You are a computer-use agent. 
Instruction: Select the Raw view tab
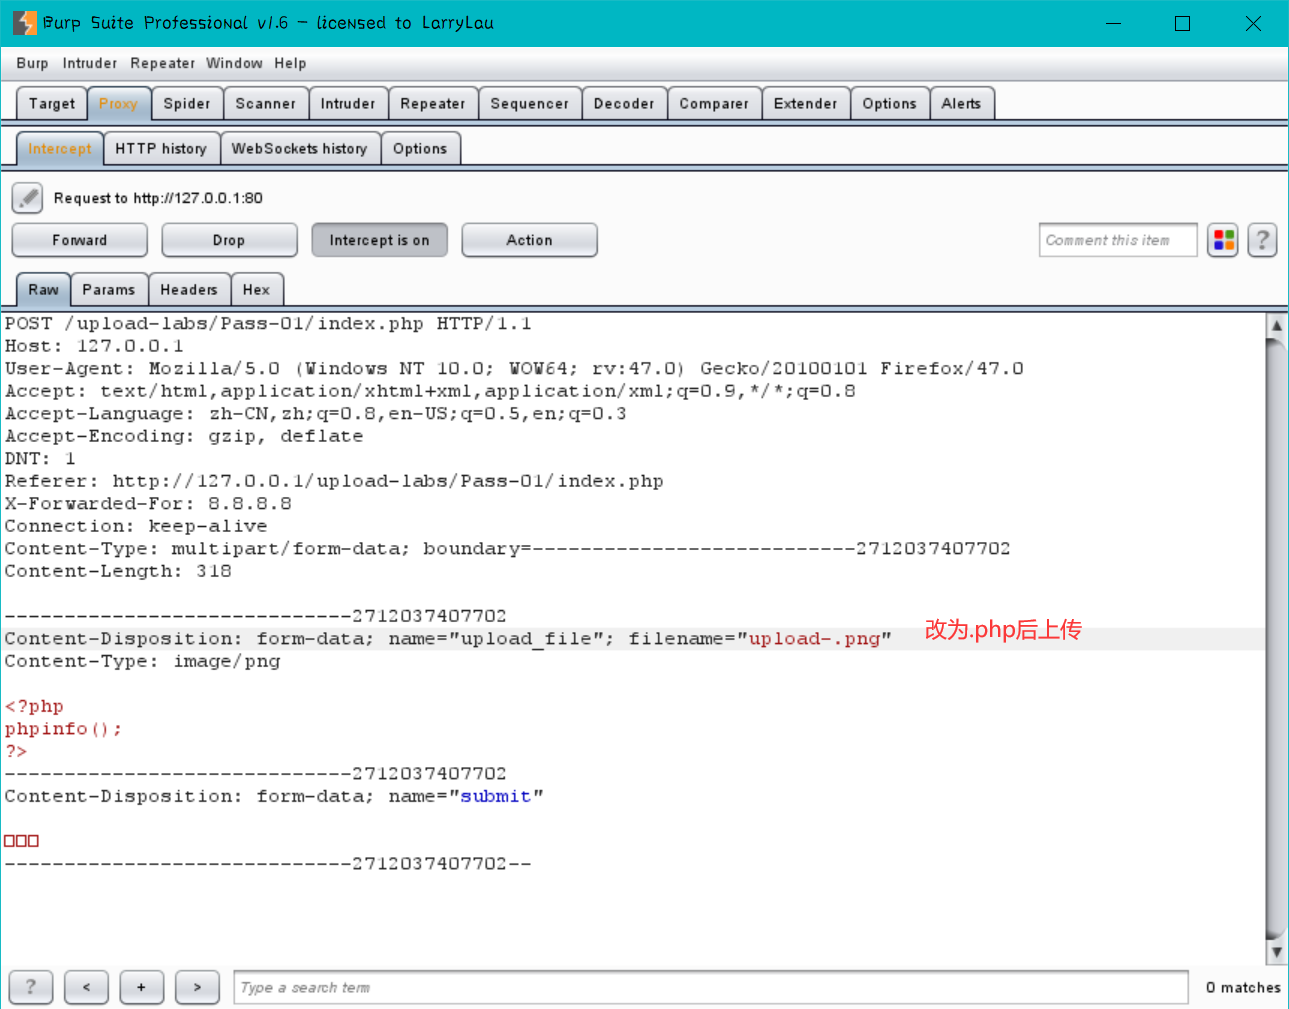pos(43,290)
